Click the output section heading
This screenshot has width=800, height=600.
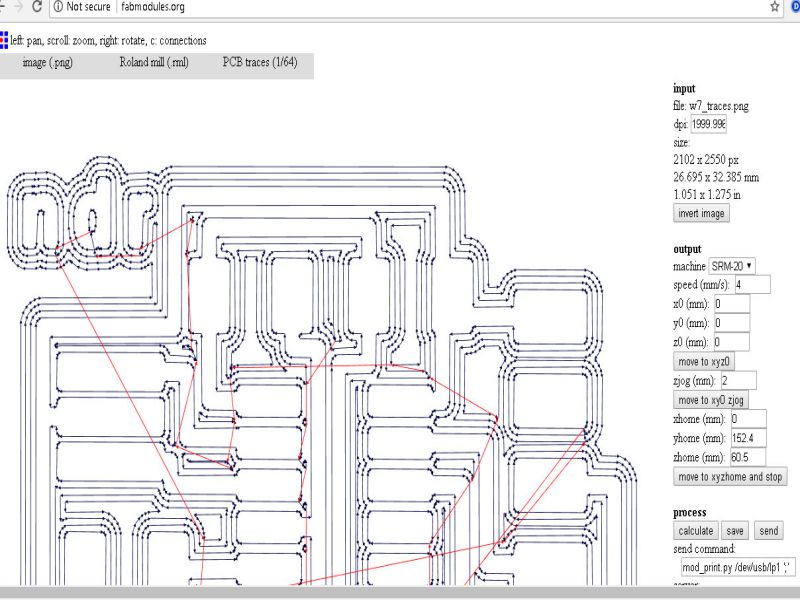(x=687, y=249)
